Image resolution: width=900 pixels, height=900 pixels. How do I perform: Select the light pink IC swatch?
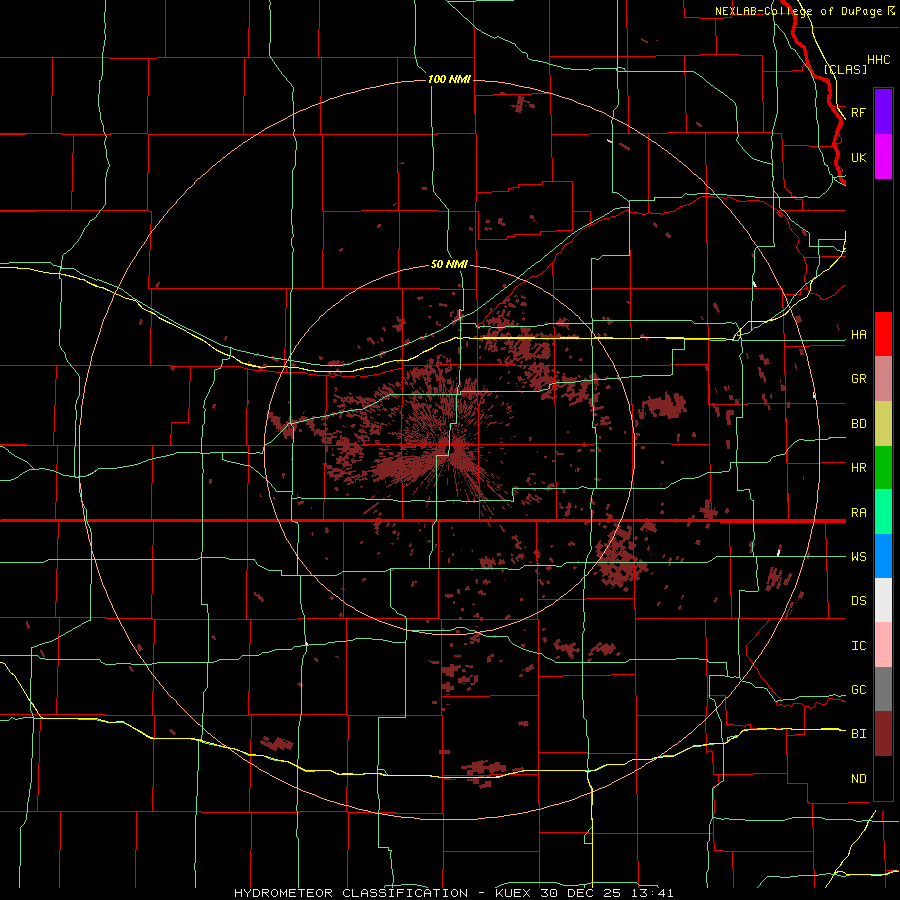tap(883, 645)
